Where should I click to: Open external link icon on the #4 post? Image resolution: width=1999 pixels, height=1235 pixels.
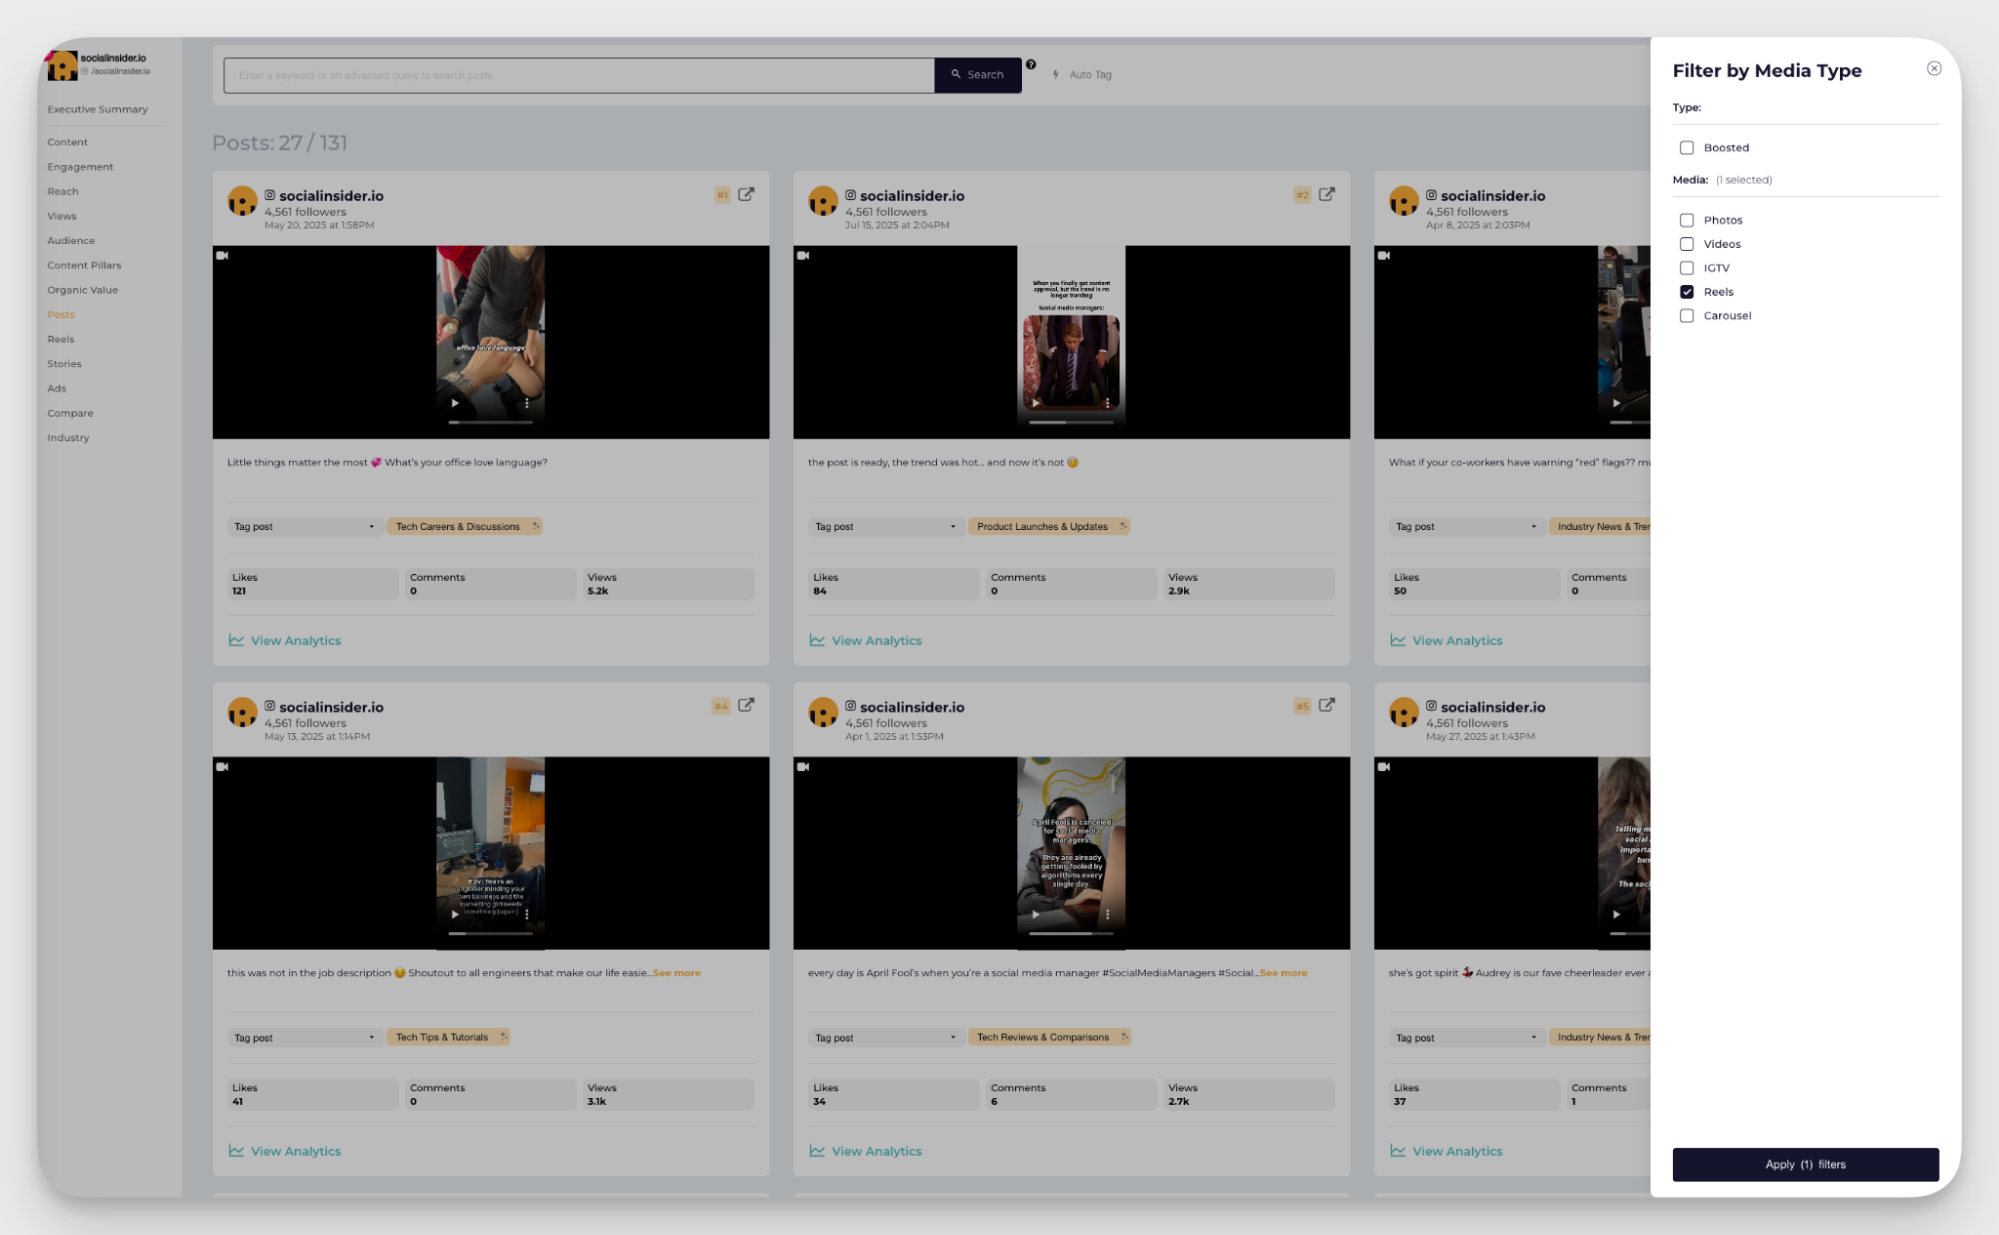pos(746,705)
